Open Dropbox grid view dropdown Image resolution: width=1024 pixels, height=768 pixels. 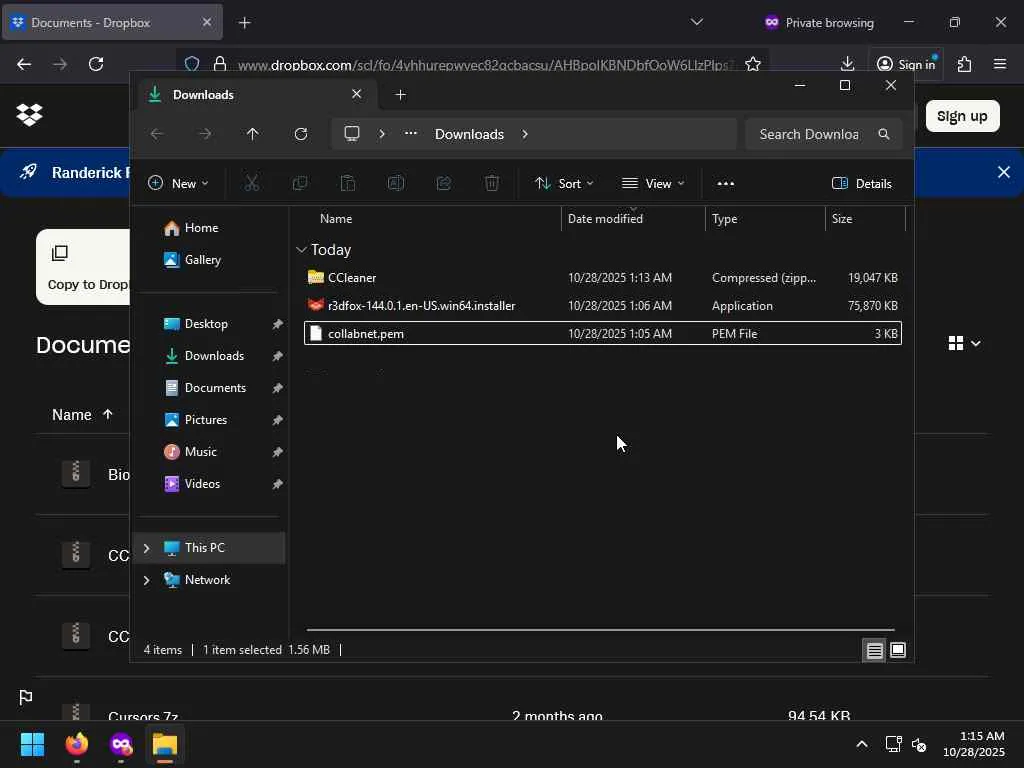tap(965, 344)
